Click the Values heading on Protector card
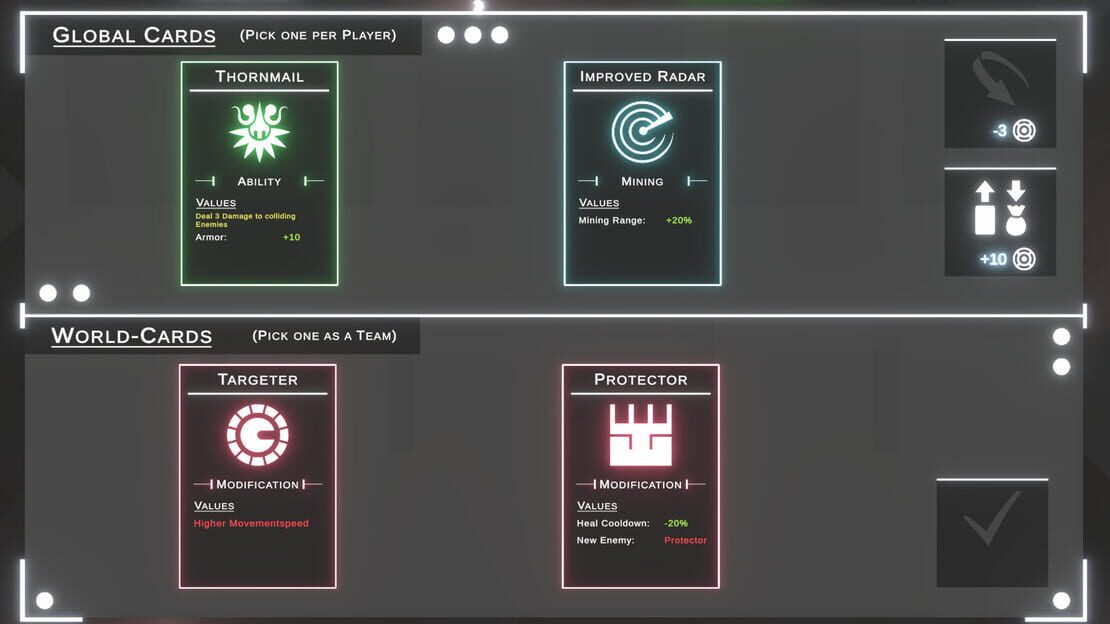The image size is (1110, 624). [x=597, y=506]
